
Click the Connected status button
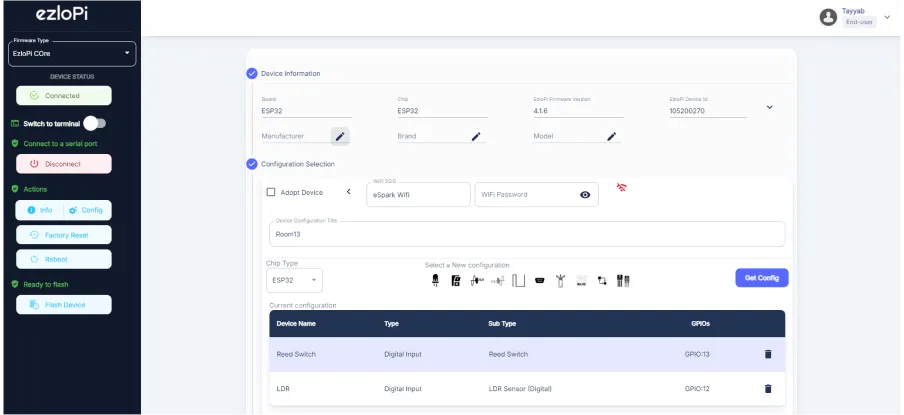click(63, 96)
